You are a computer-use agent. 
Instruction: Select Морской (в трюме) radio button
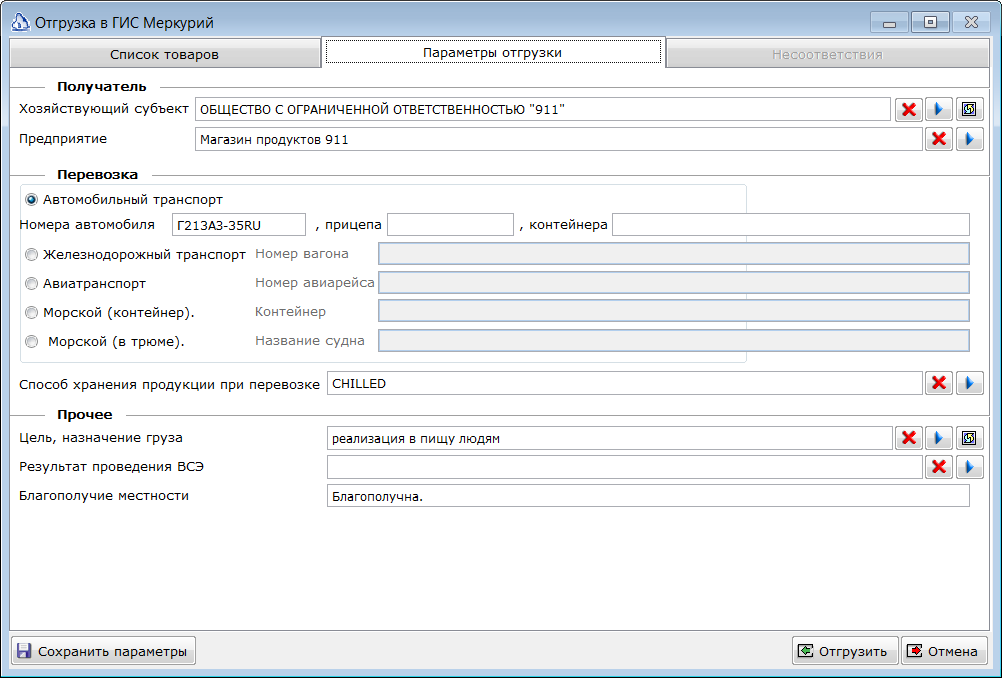(31, 341)
